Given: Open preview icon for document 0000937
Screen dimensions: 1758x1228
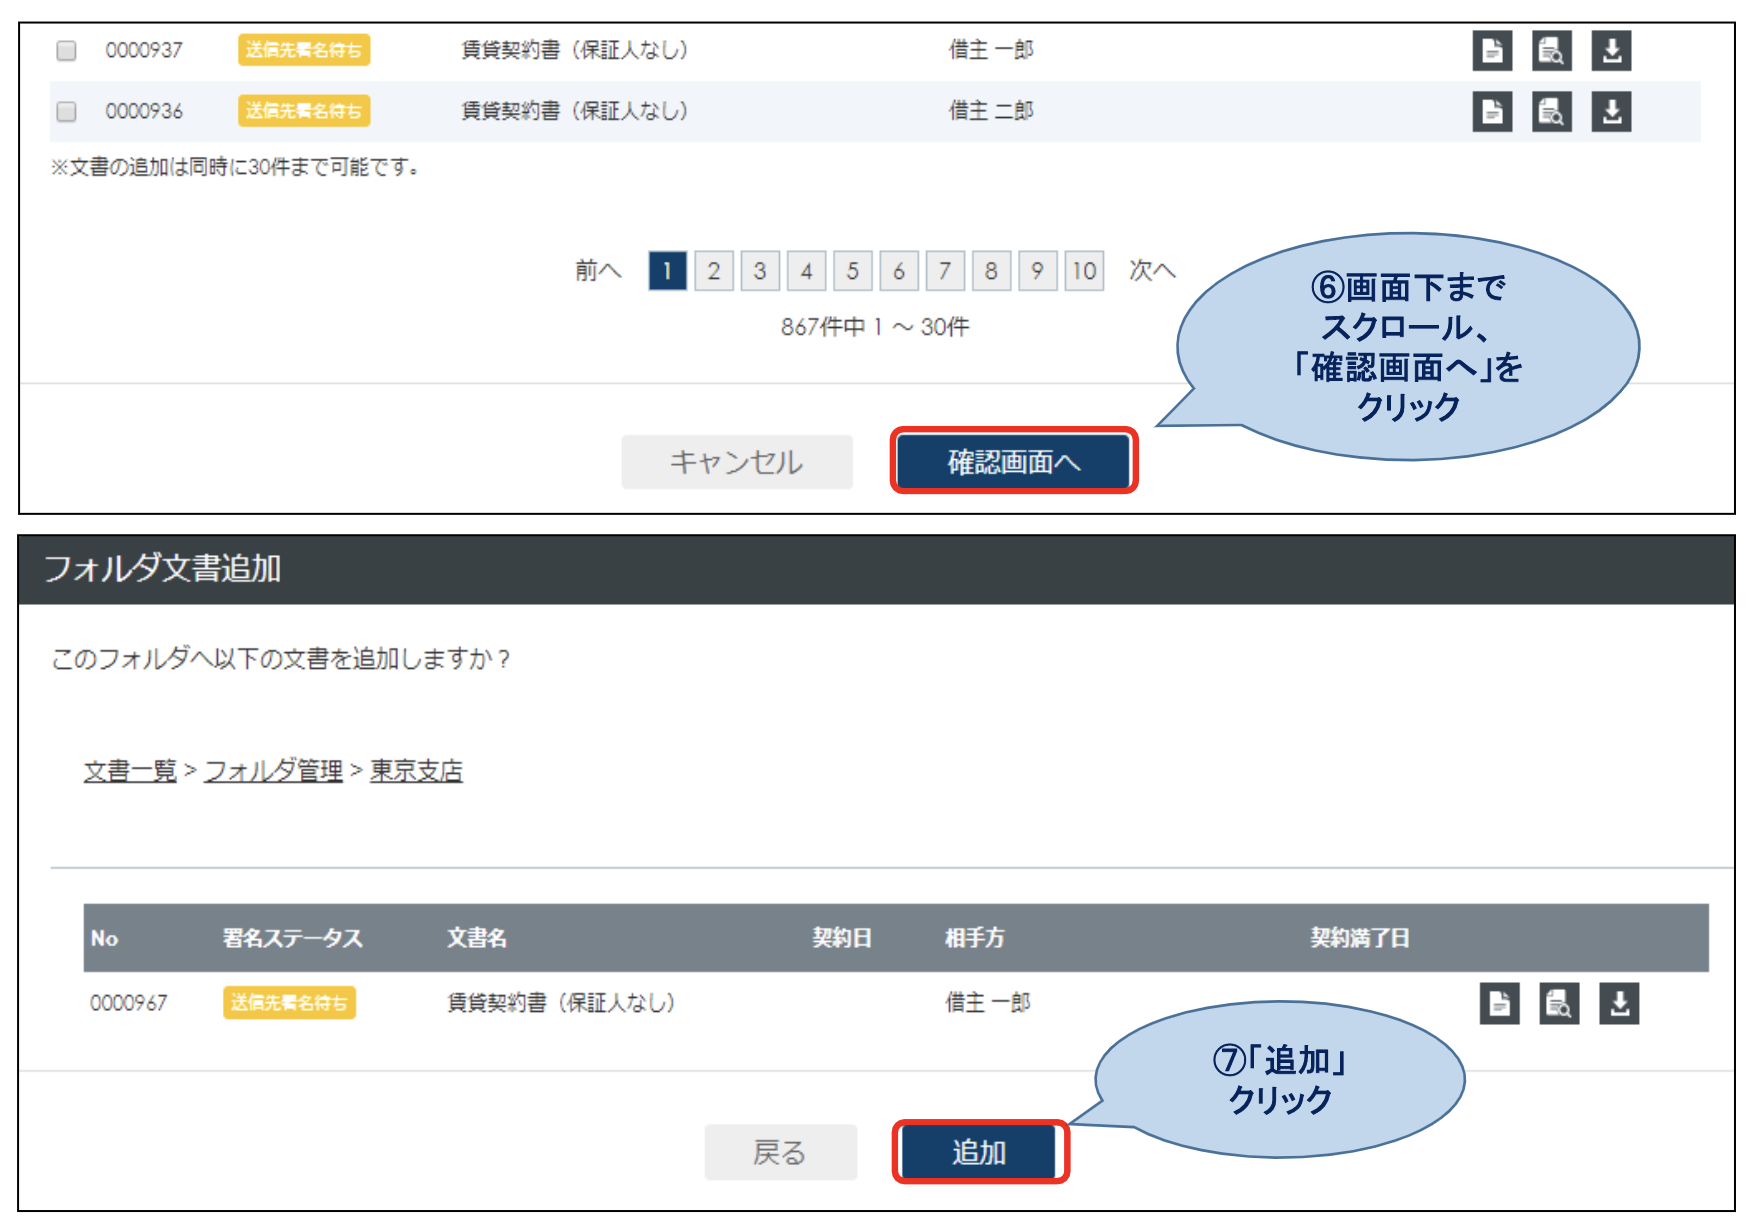Looking at the screenshot, I should click(1552, 48).
